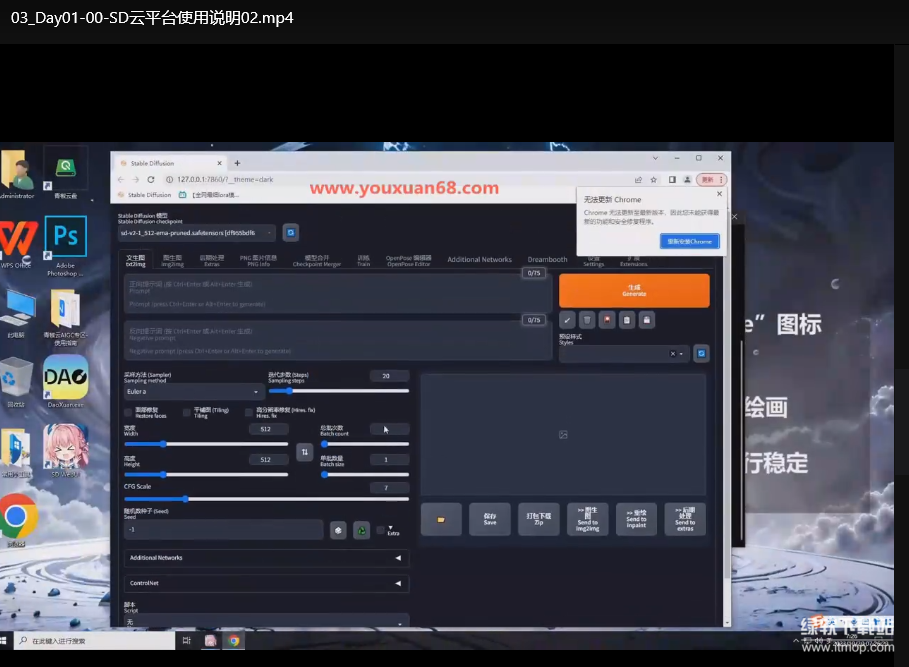
Task: Open the output folder with the folder icon
Action: [441, 519]
